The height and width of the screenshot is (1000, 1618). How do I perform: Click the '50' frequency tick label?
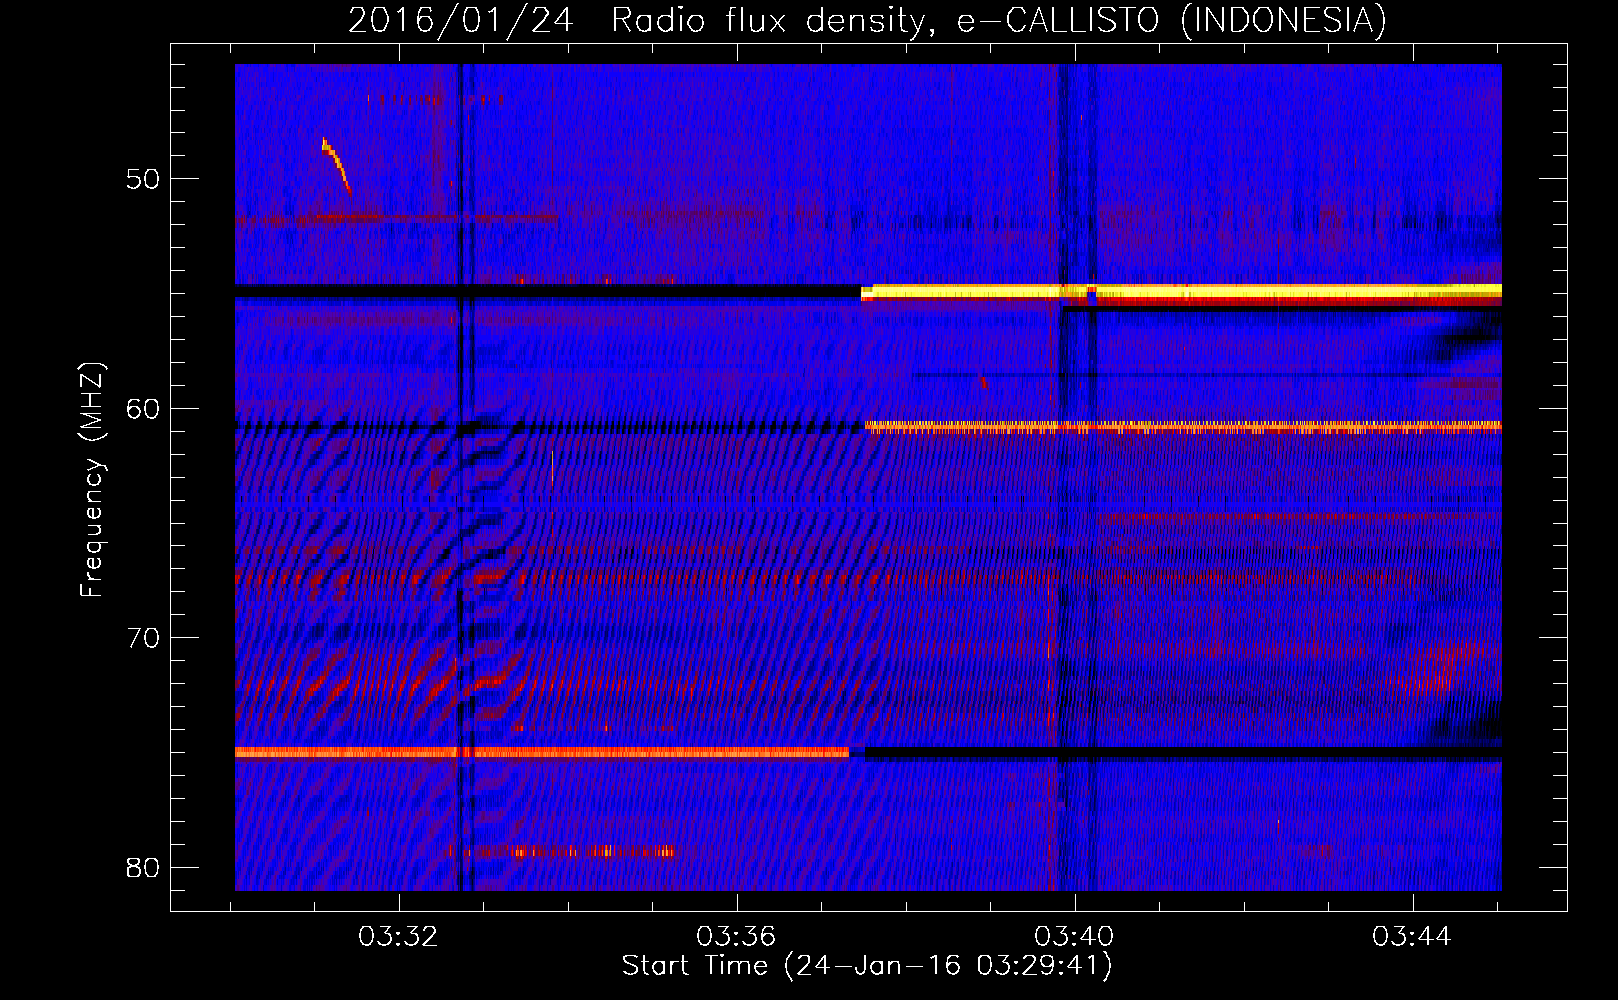click(143, 179)
